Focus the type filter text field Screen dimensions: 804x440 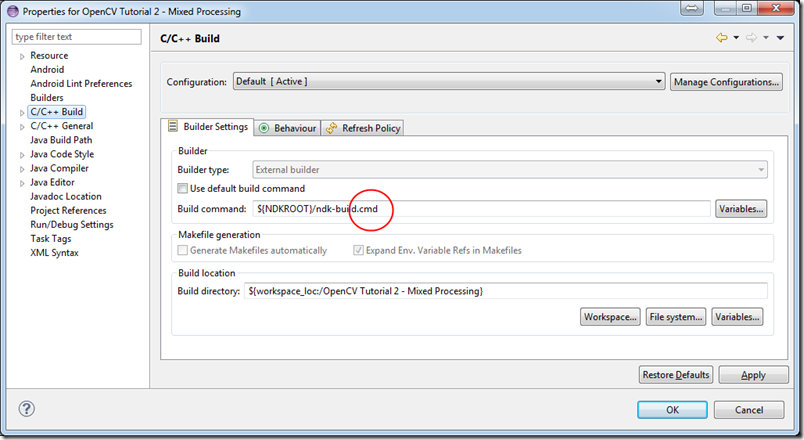[x=76, y=37]
